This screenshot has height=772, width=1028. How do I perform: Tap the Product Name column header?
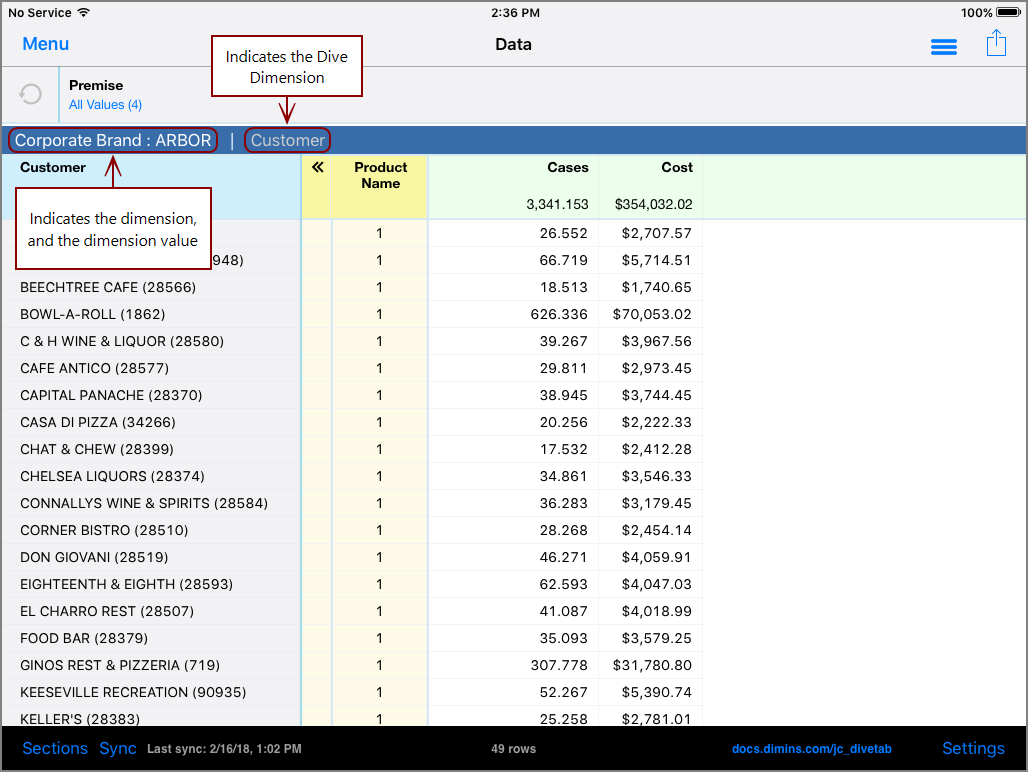(x=380, y=176)
